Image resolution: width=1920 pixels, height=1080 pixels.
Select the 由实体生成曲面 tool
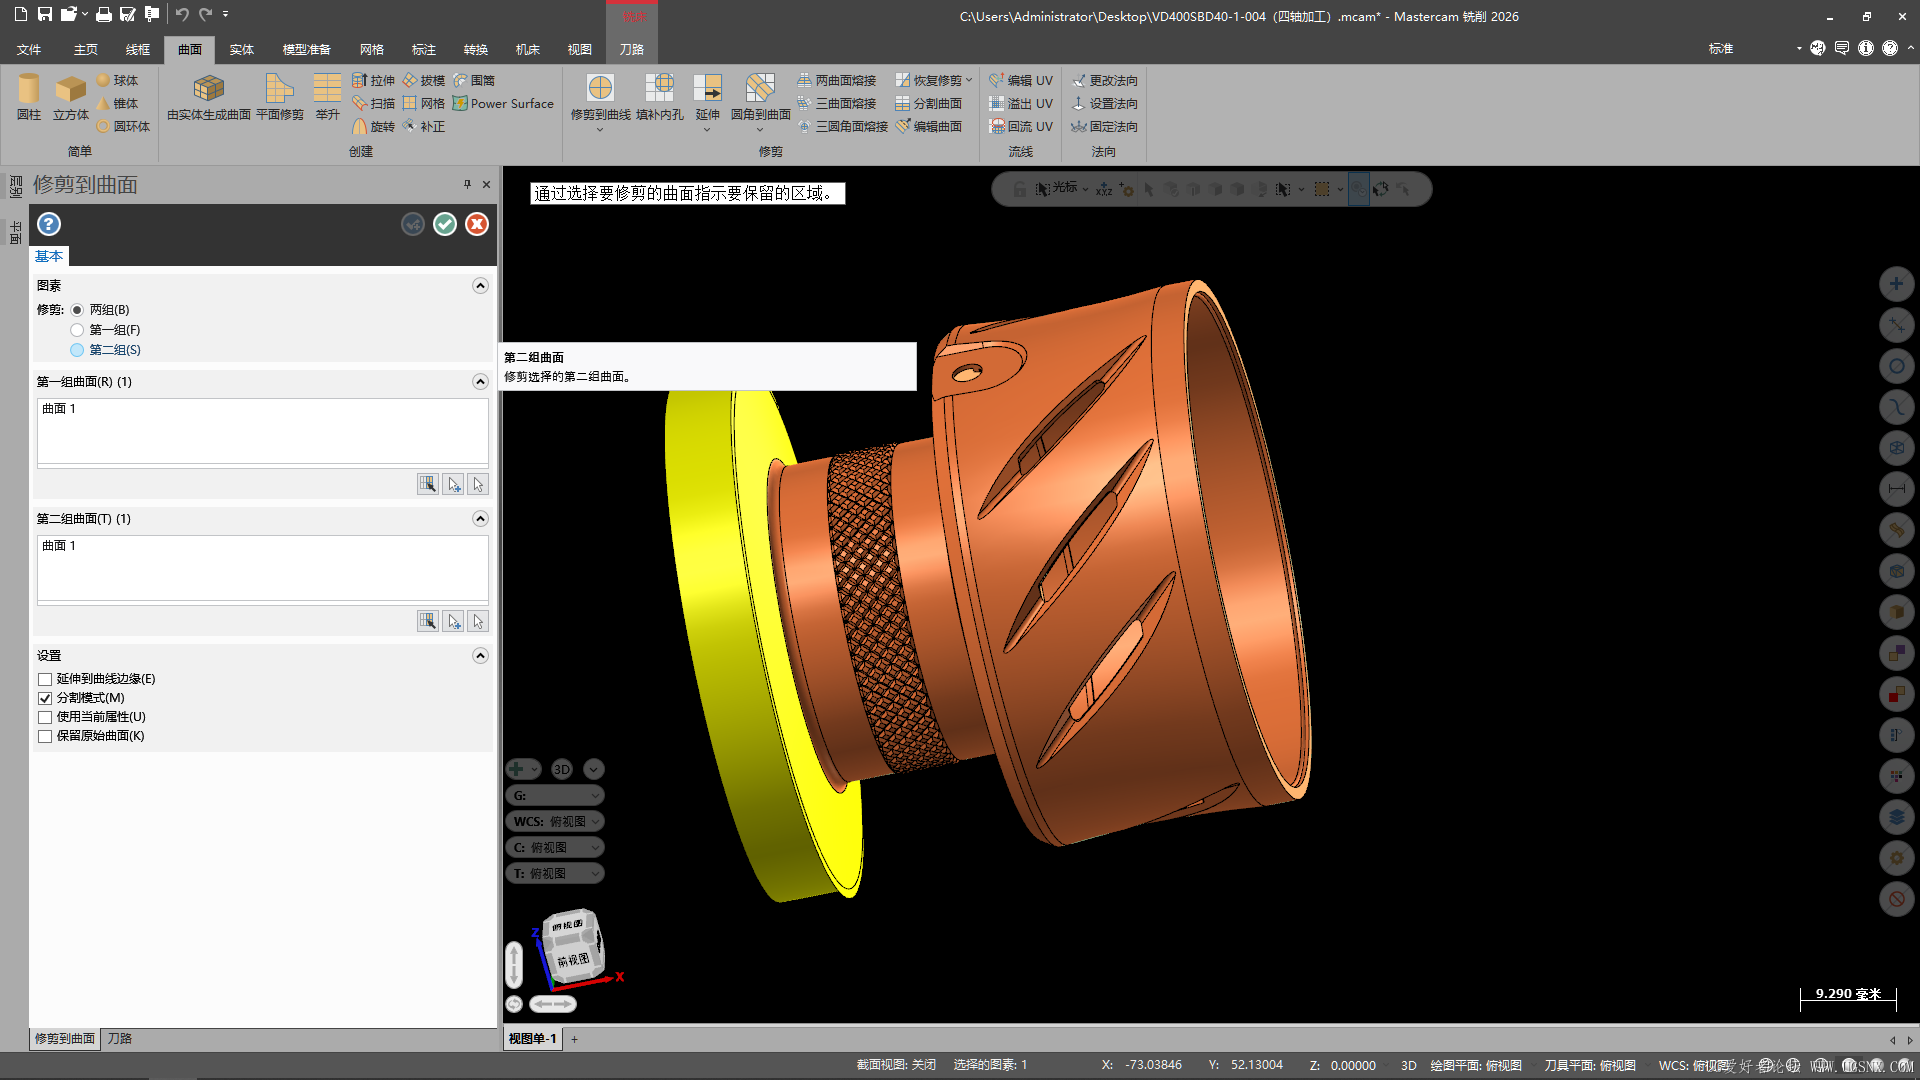[x=208, y=96]
